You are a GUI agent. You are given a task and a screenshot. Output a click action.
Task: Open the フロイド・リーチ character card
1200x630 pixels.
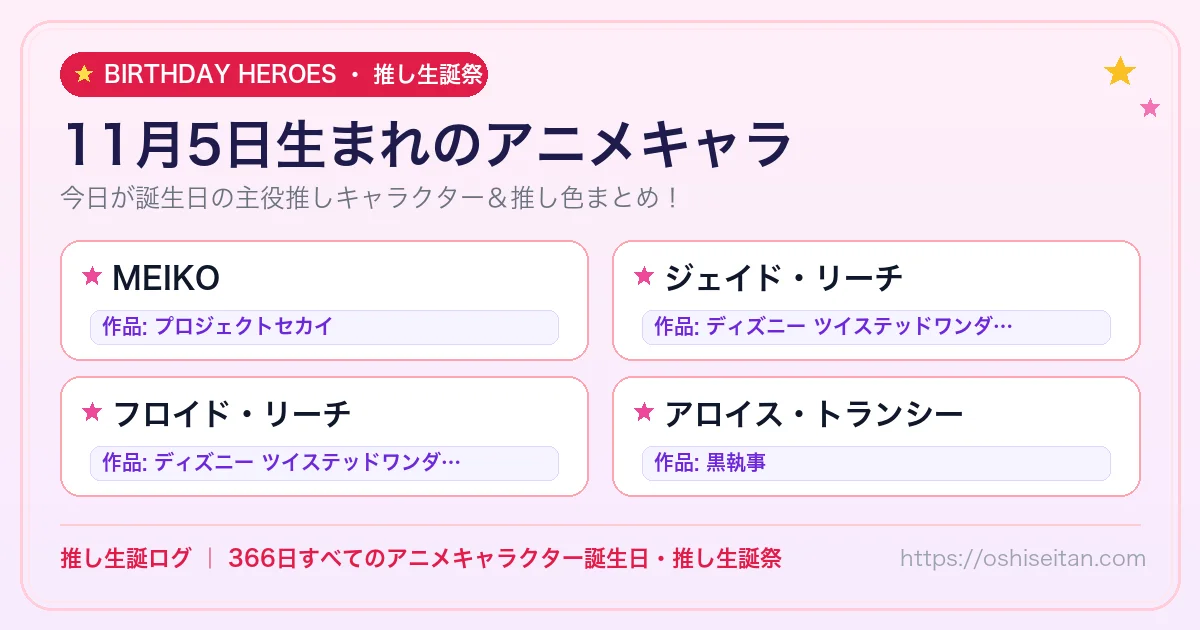coord(324,436)
